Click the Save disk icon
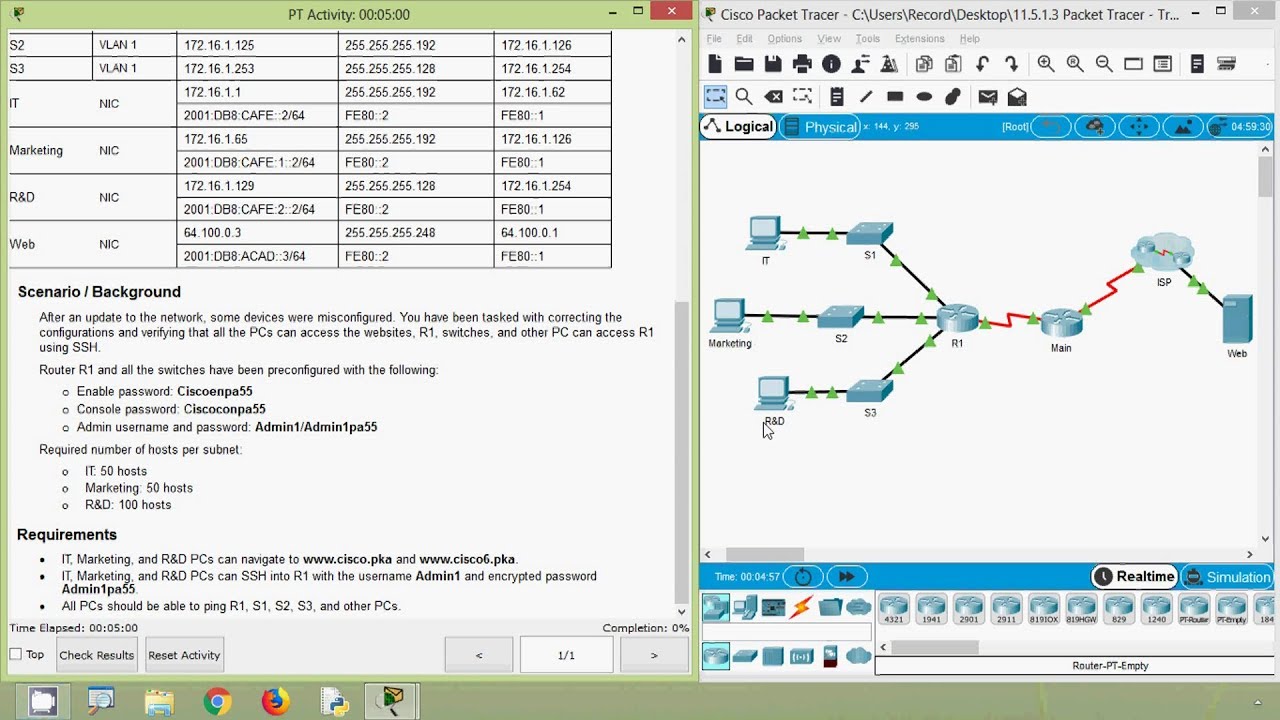This screenshot has width=1280, height=720. [773, 64]
